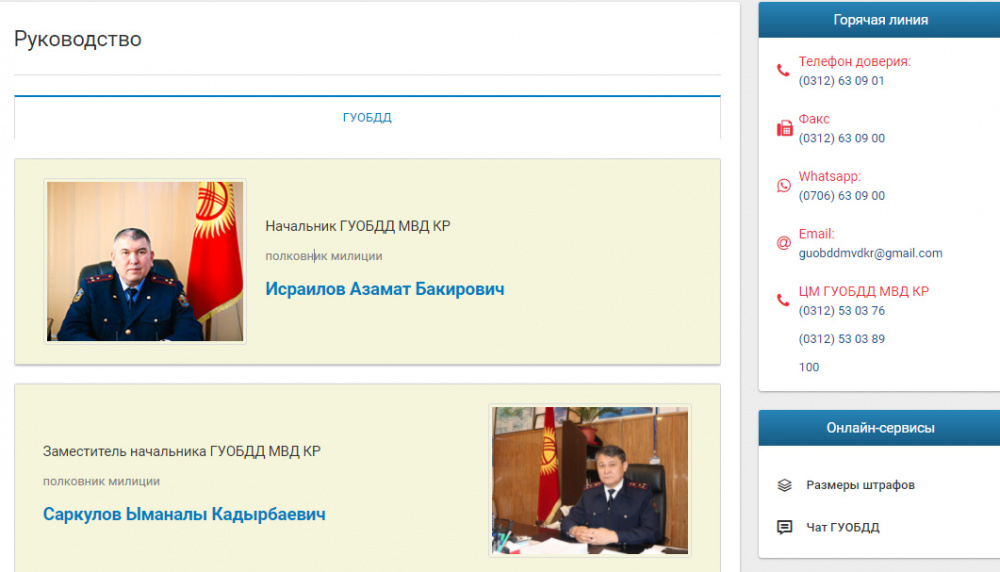Click the phone icon beside Телефон доверия

[x=783, y=71]
